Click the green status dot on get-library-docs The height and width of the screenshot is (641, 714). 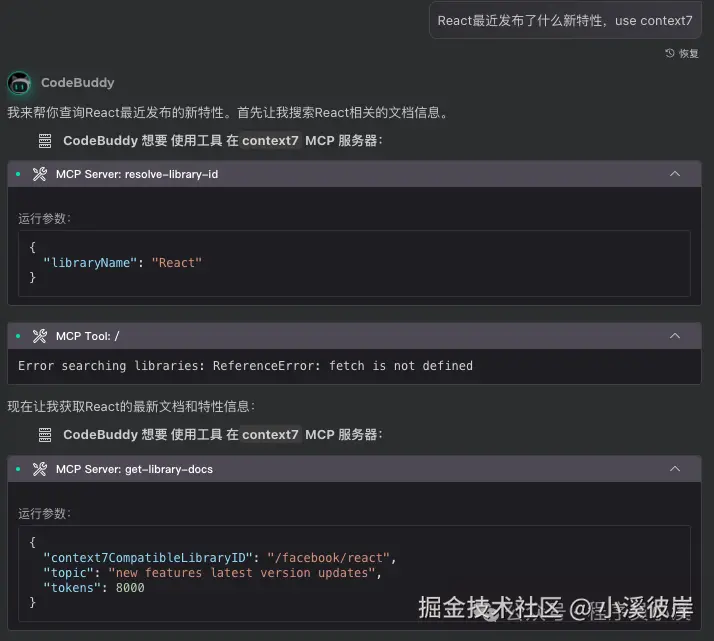[x=18, y=469]
